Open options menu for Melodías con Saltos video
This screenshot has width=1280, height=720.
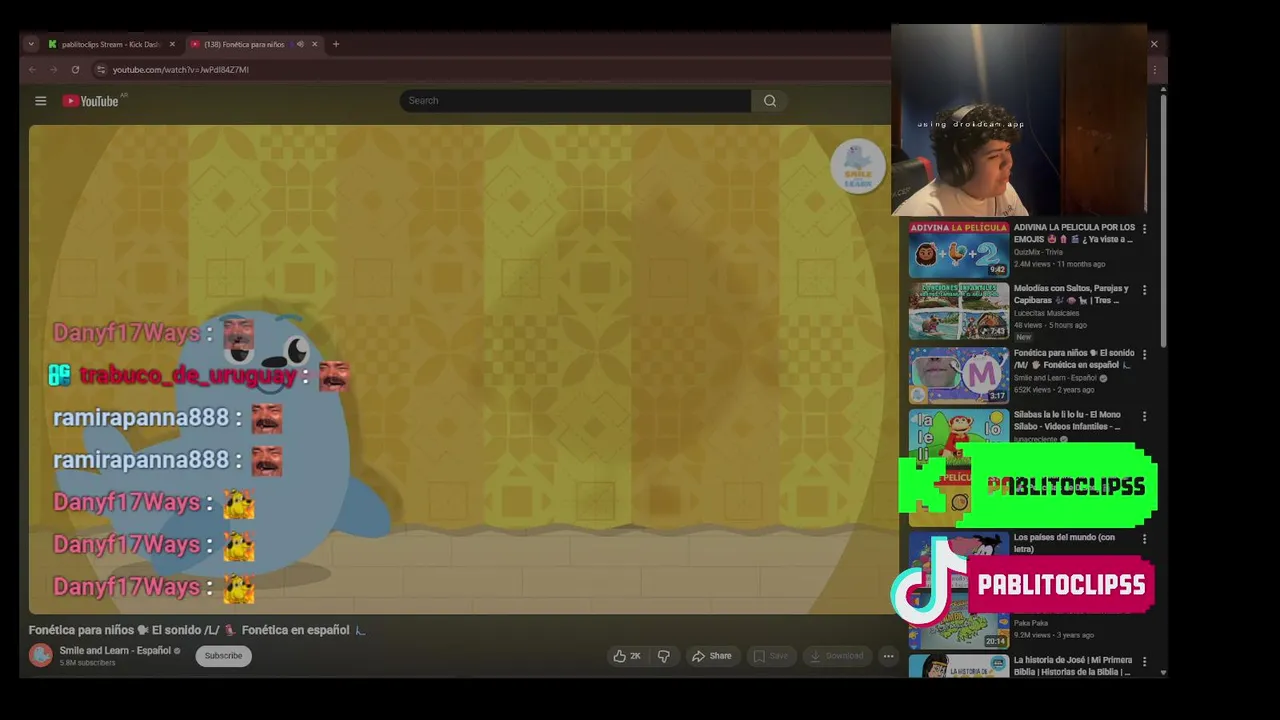[1145, 290]
